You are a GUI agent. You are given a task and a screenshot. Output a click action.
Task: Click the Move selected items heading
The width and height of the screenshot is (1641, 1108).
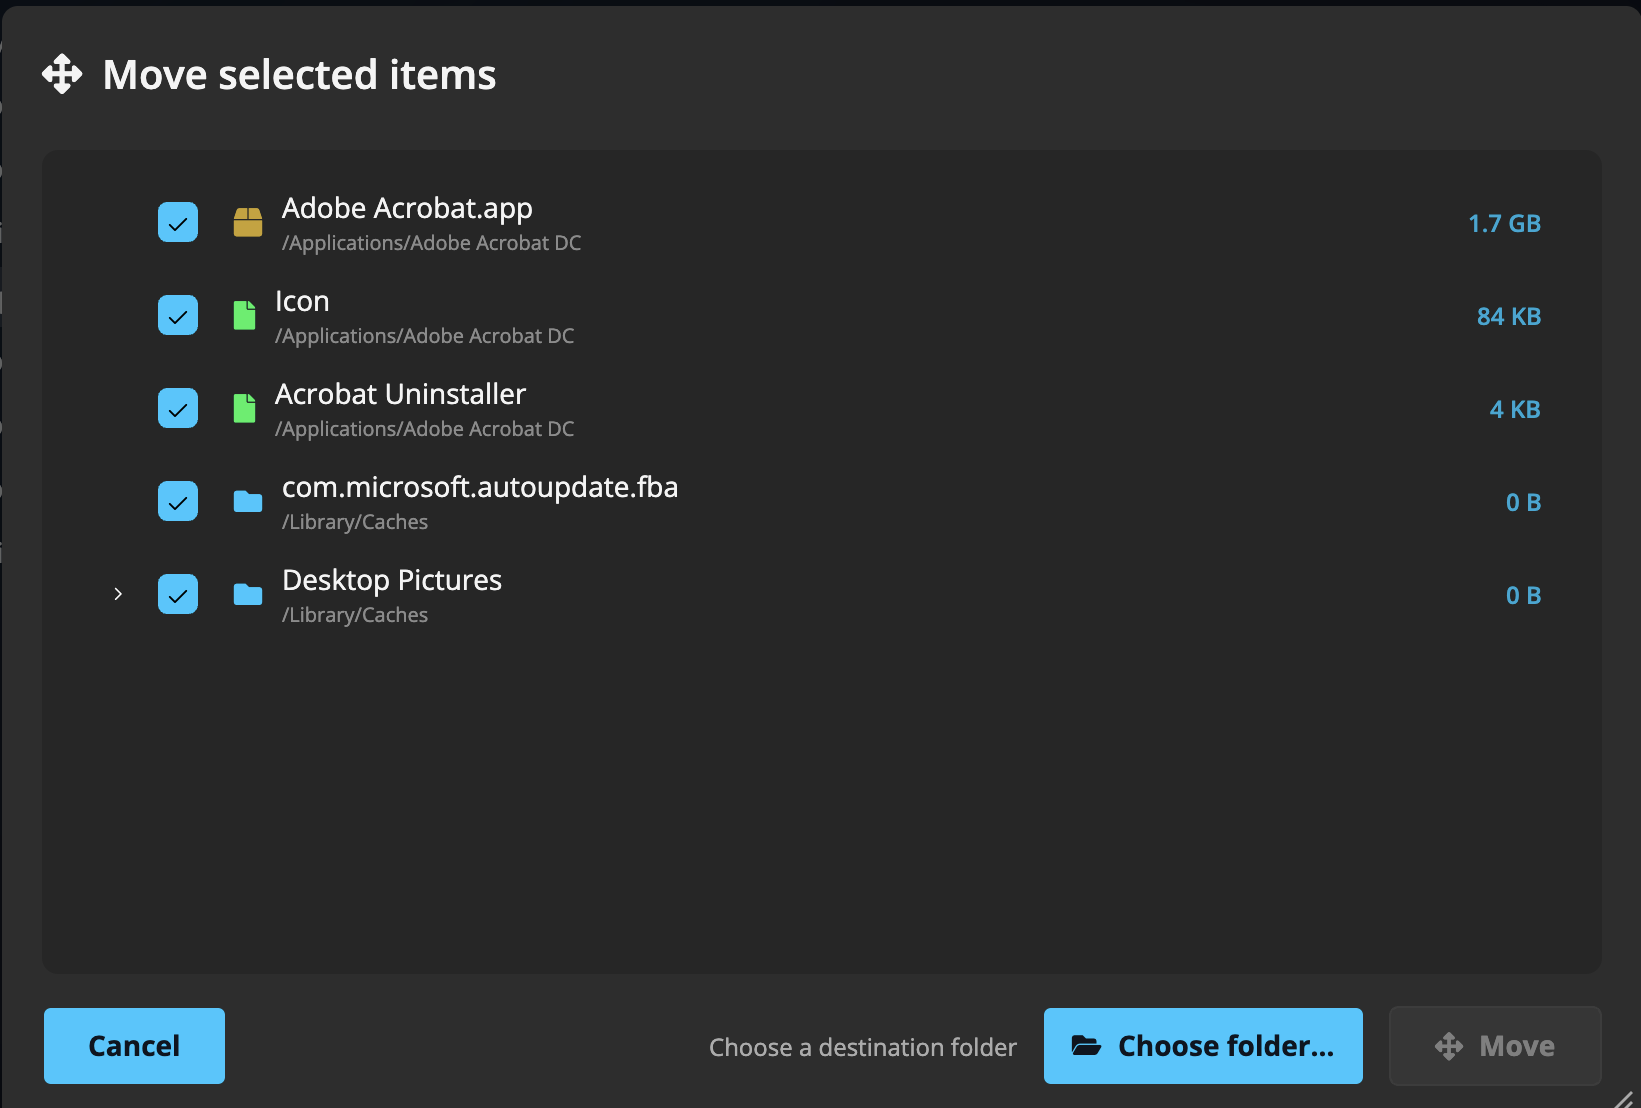(299, 75)
